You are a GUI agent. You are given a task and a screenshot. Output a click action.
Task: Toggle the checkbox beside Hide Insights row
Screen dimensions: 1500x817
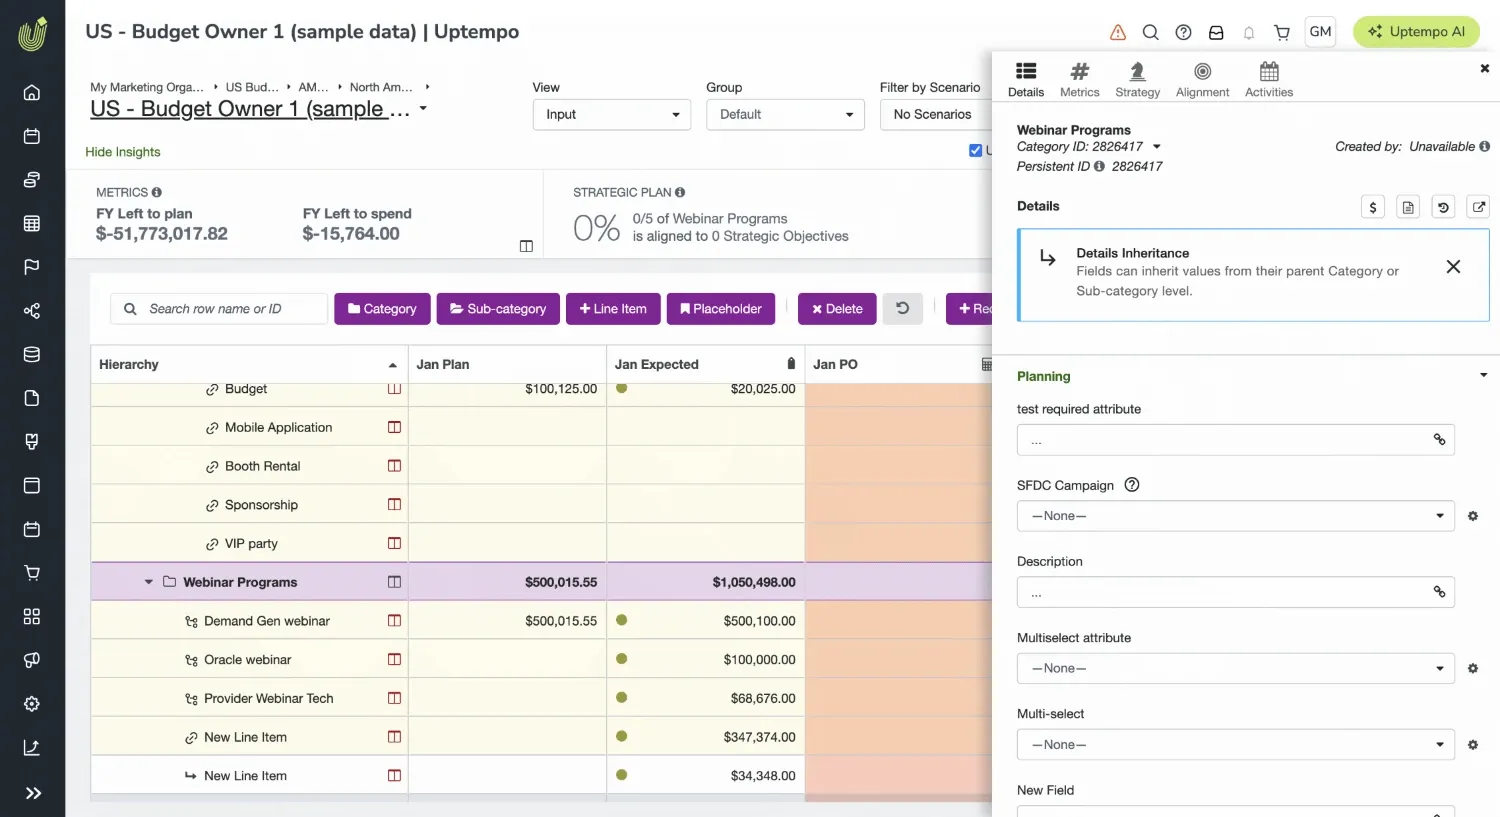[x=975, y=151]
